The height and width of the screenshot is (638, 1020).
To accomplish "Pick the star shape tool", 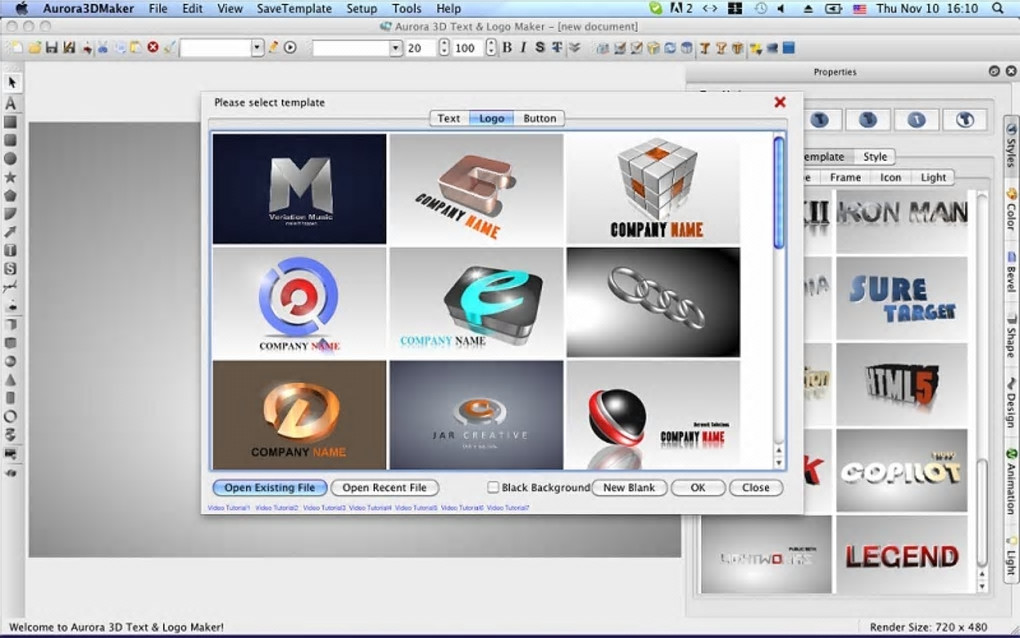I will pyautogui.click(x=11, y=177).
